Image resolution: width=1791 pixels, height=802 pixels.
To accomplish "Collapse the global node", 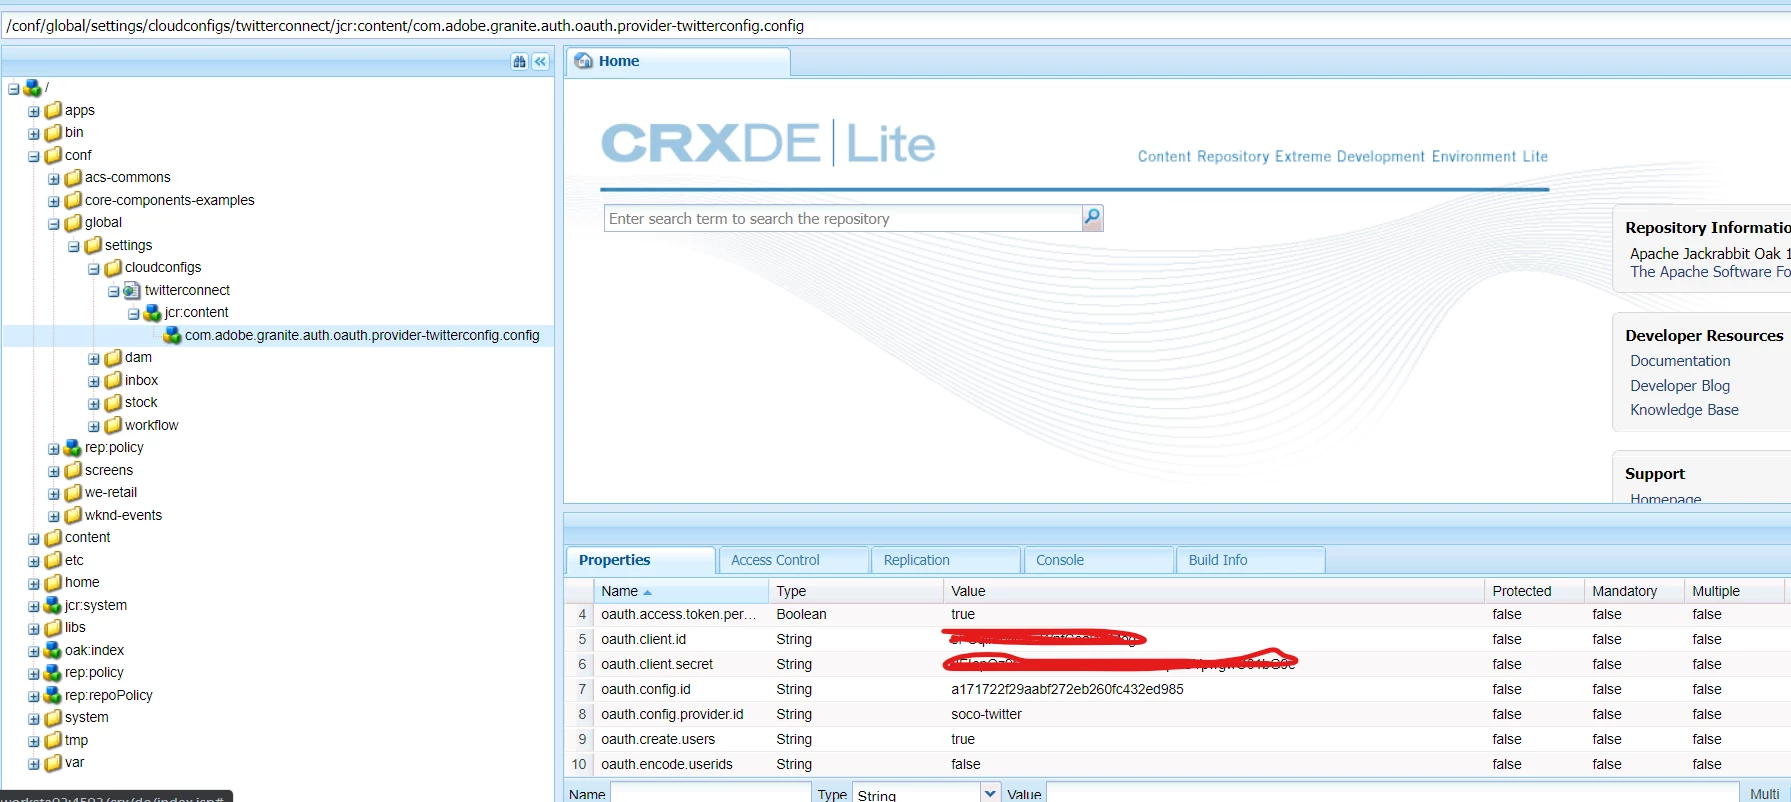I will pos(54,224).
